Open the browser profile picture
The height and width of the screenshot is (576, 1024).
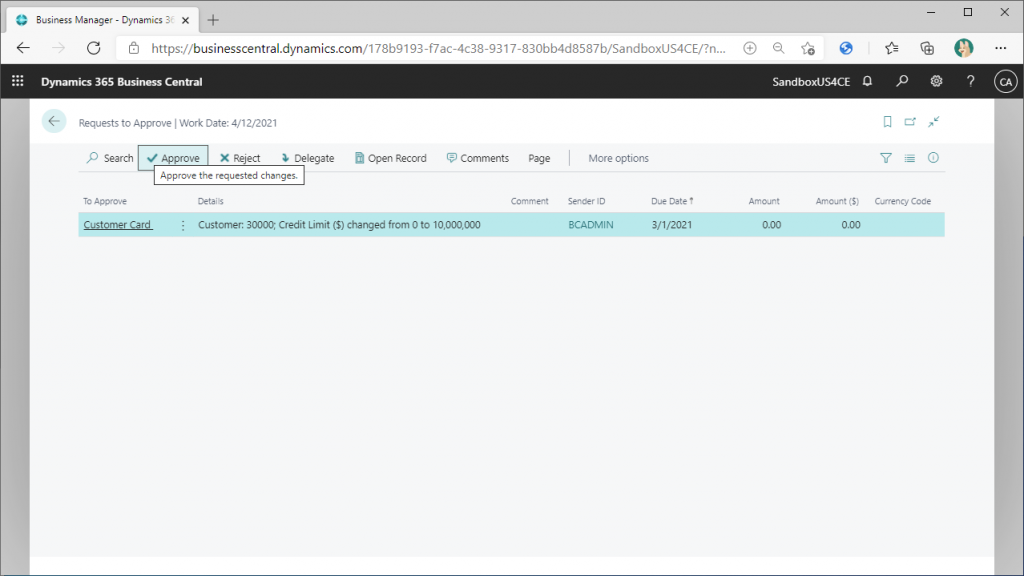coord(963,48)
